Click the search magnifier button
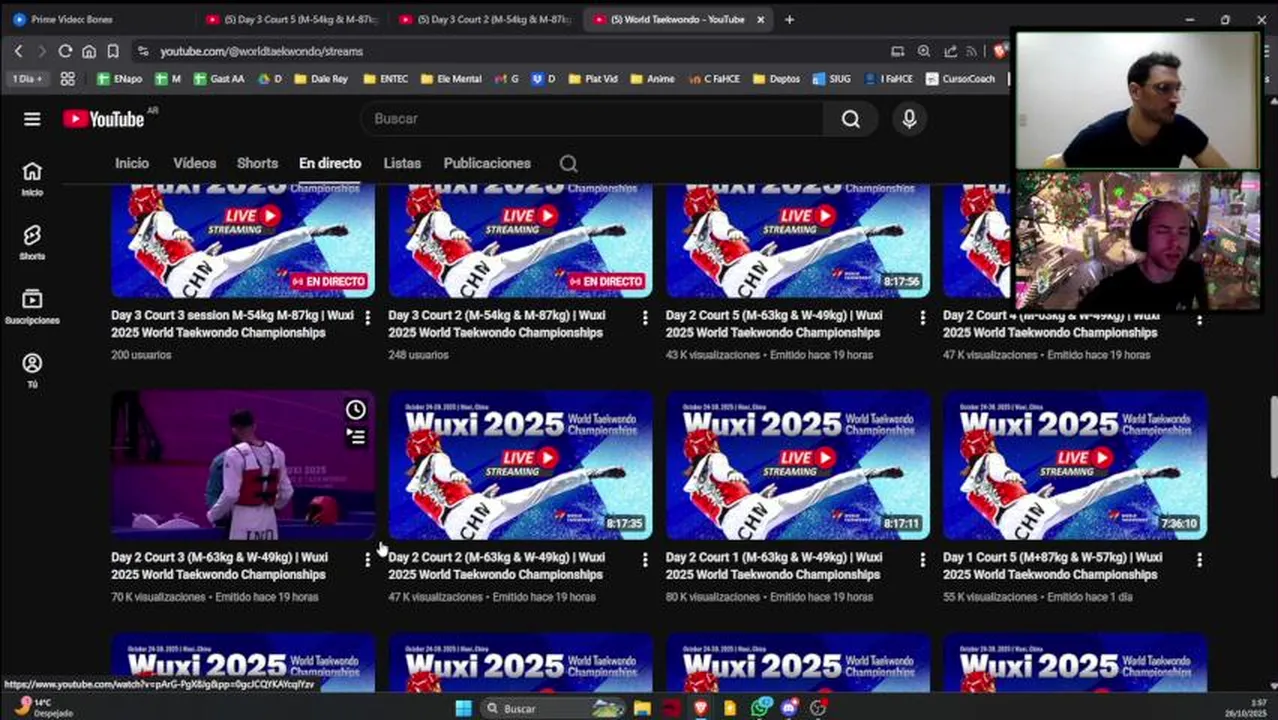Image resolution: width=1278 pixels, height=720 pixels. (x=850, y=119)
